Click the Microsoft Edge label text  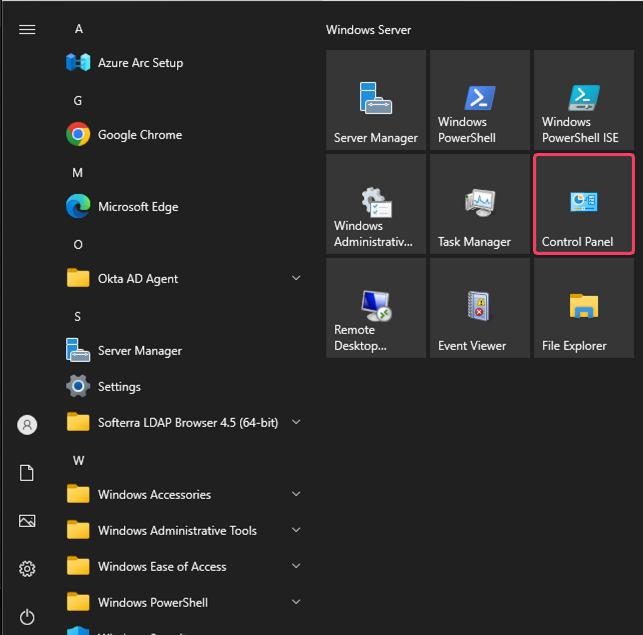click(x=138, y=207)
